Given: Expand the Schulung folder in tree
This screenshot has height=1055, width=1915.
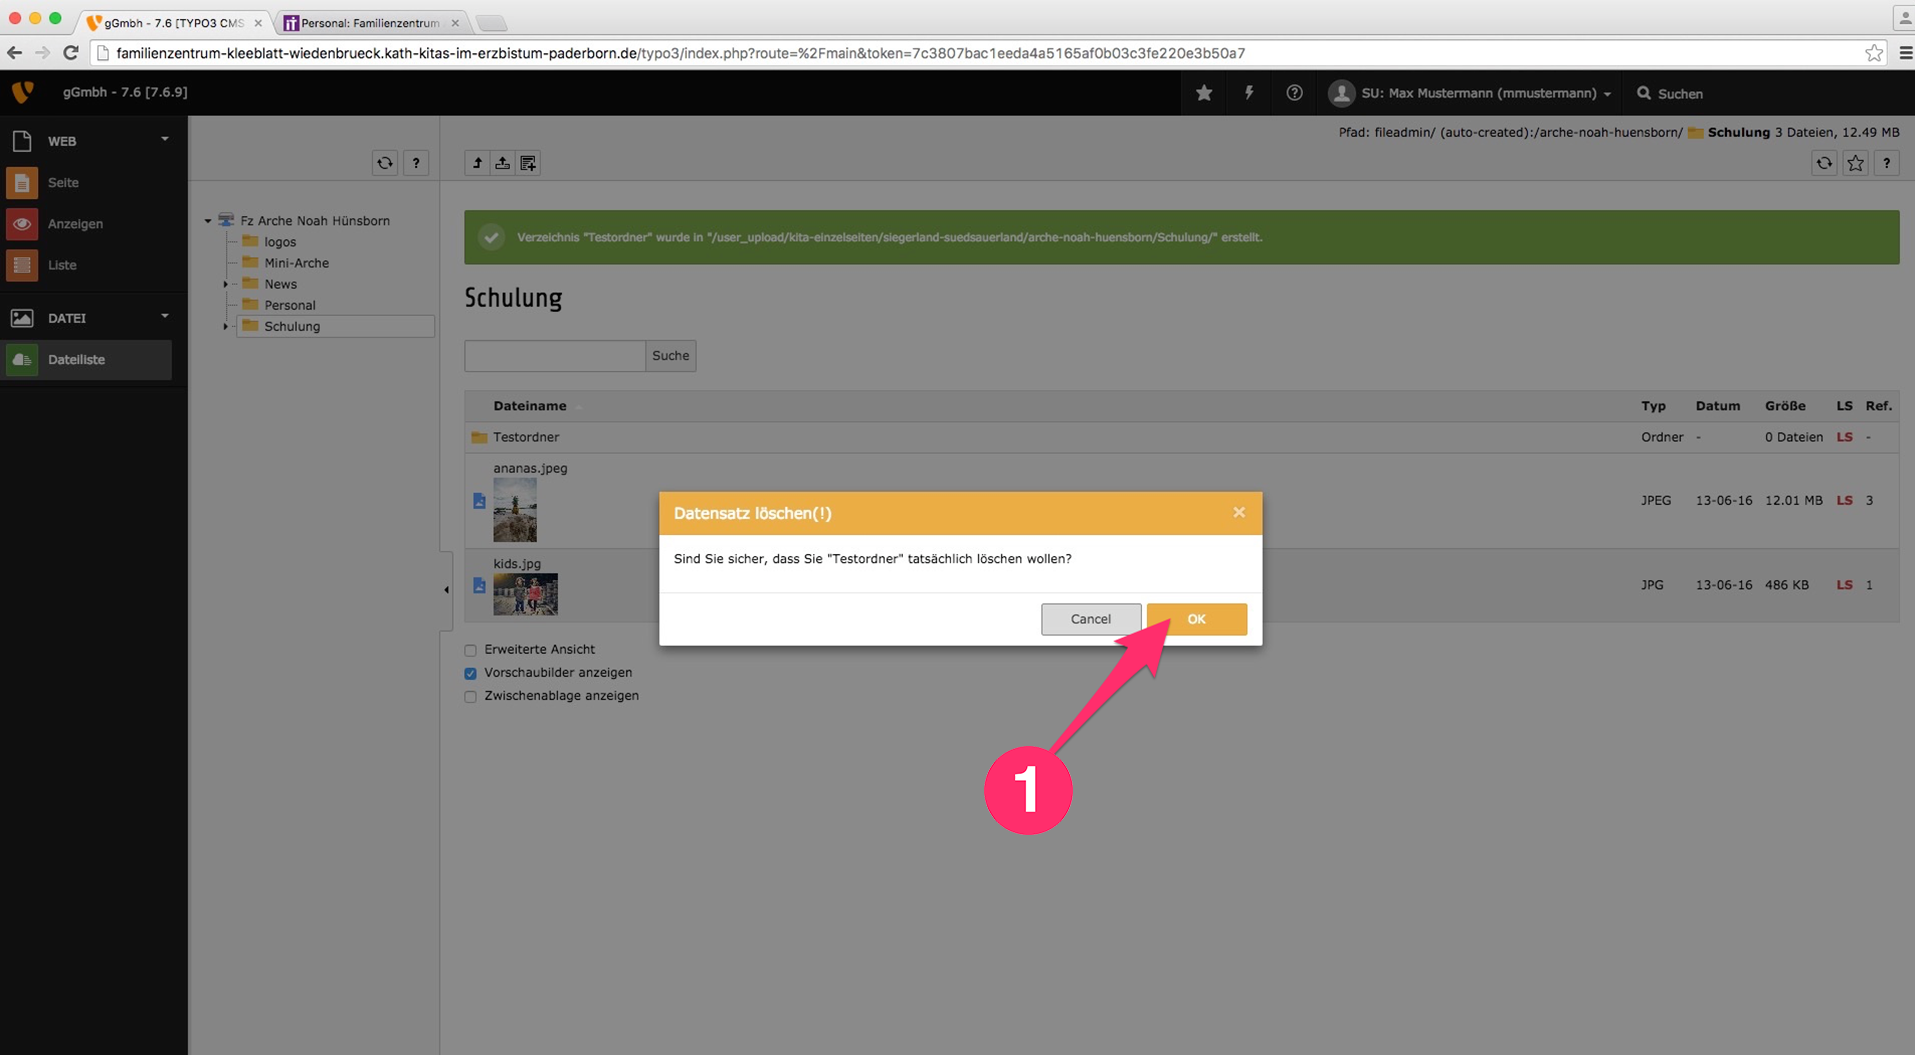Looking at the screenshot, I should tap(226, 326).
